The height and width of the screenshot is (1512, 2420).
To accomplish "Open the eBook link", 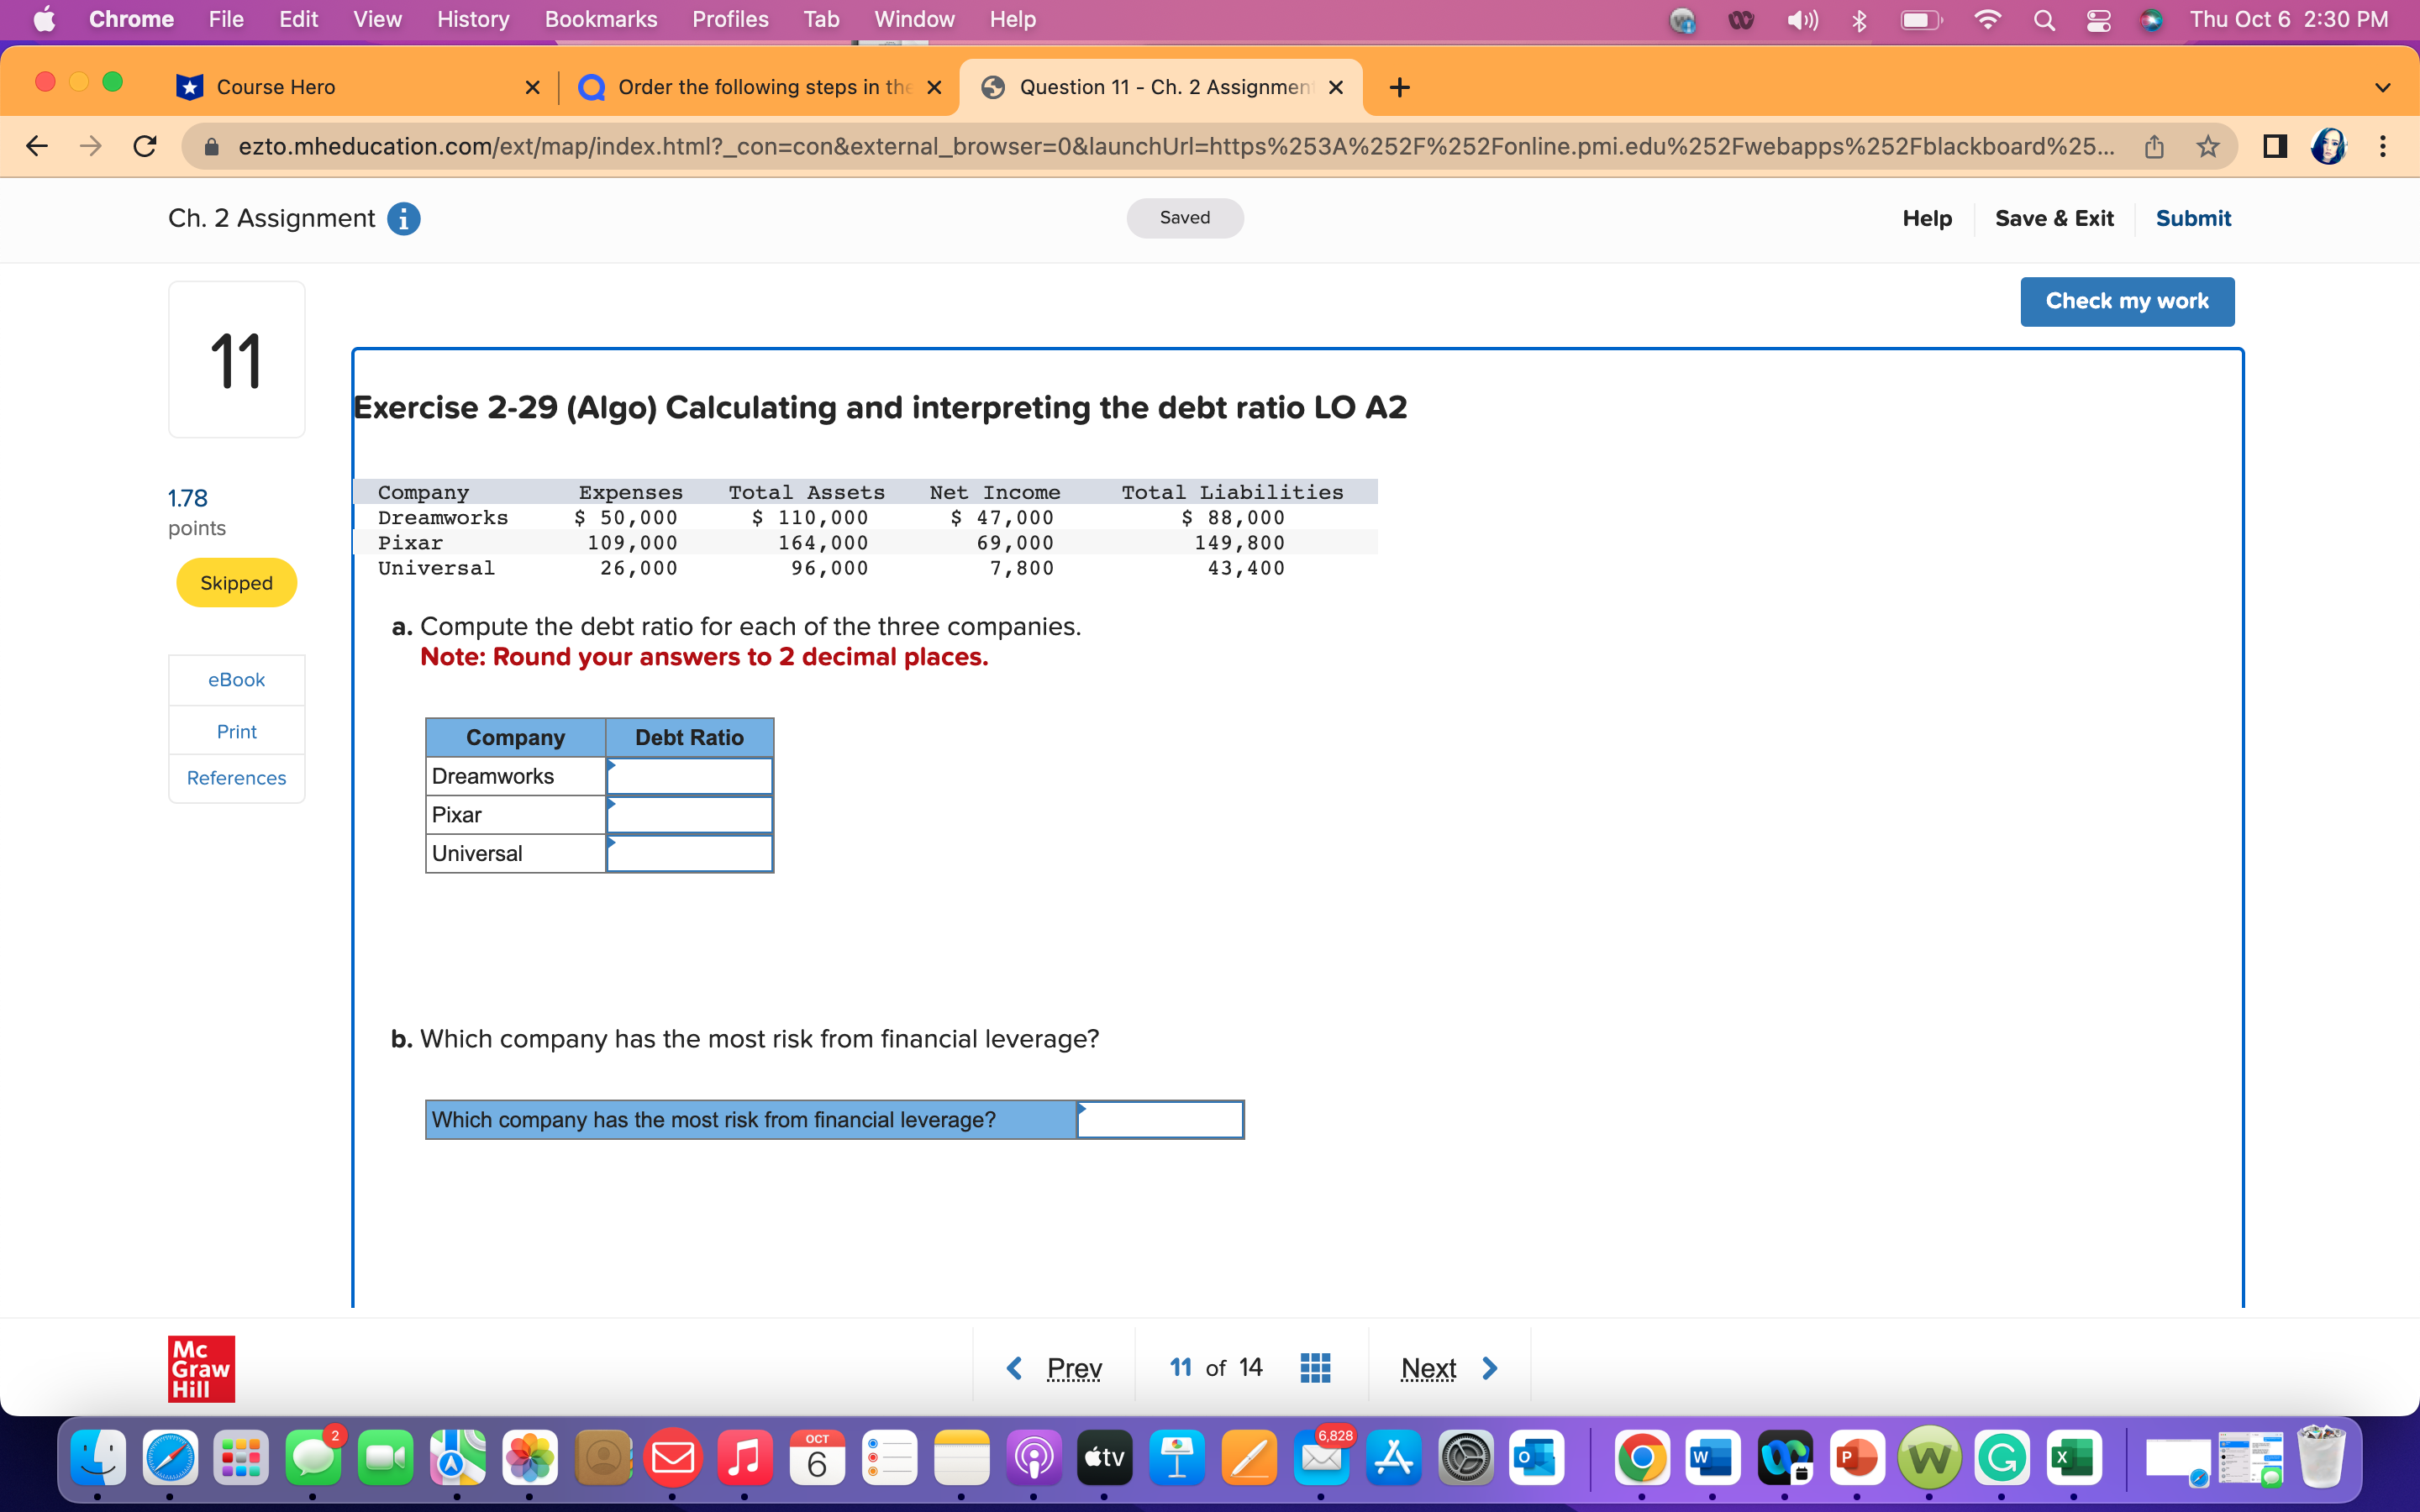I will point(236,679).
